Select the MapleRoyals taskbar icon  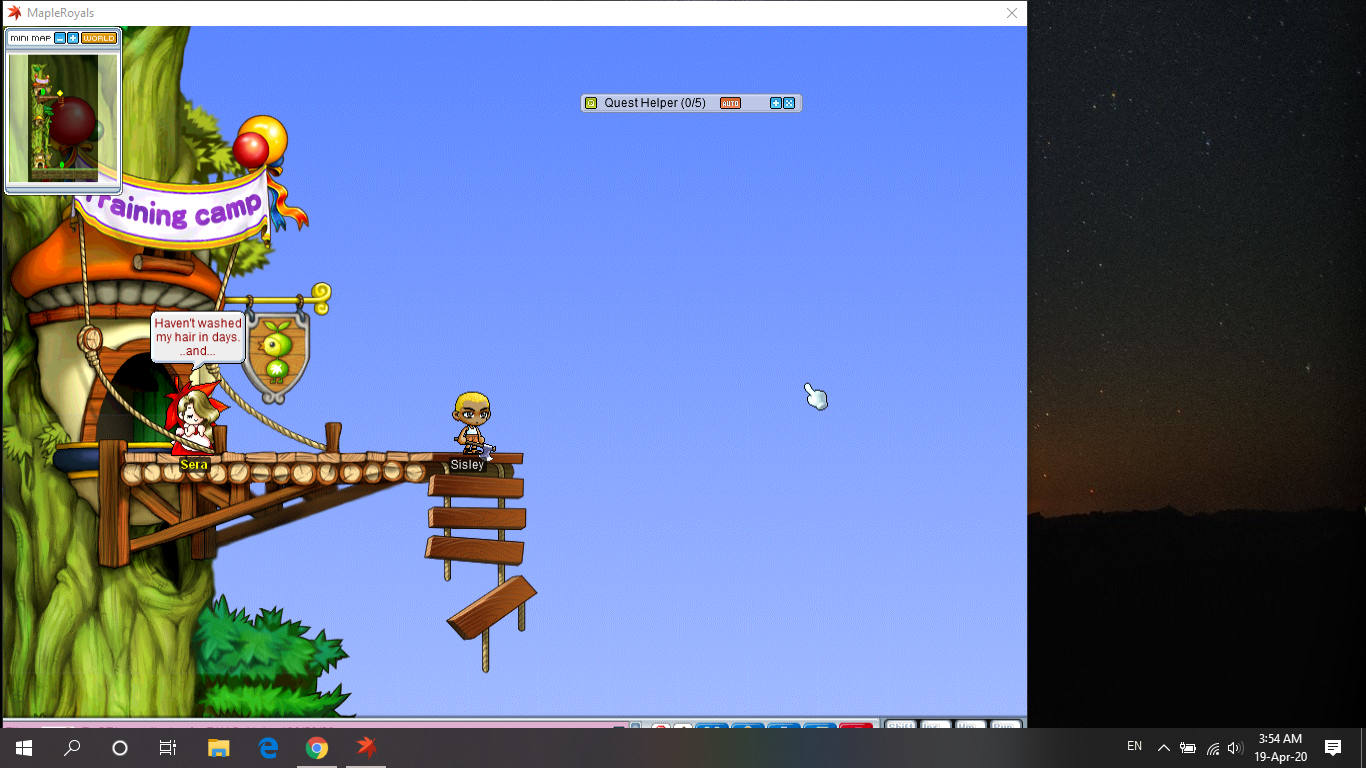366,748
